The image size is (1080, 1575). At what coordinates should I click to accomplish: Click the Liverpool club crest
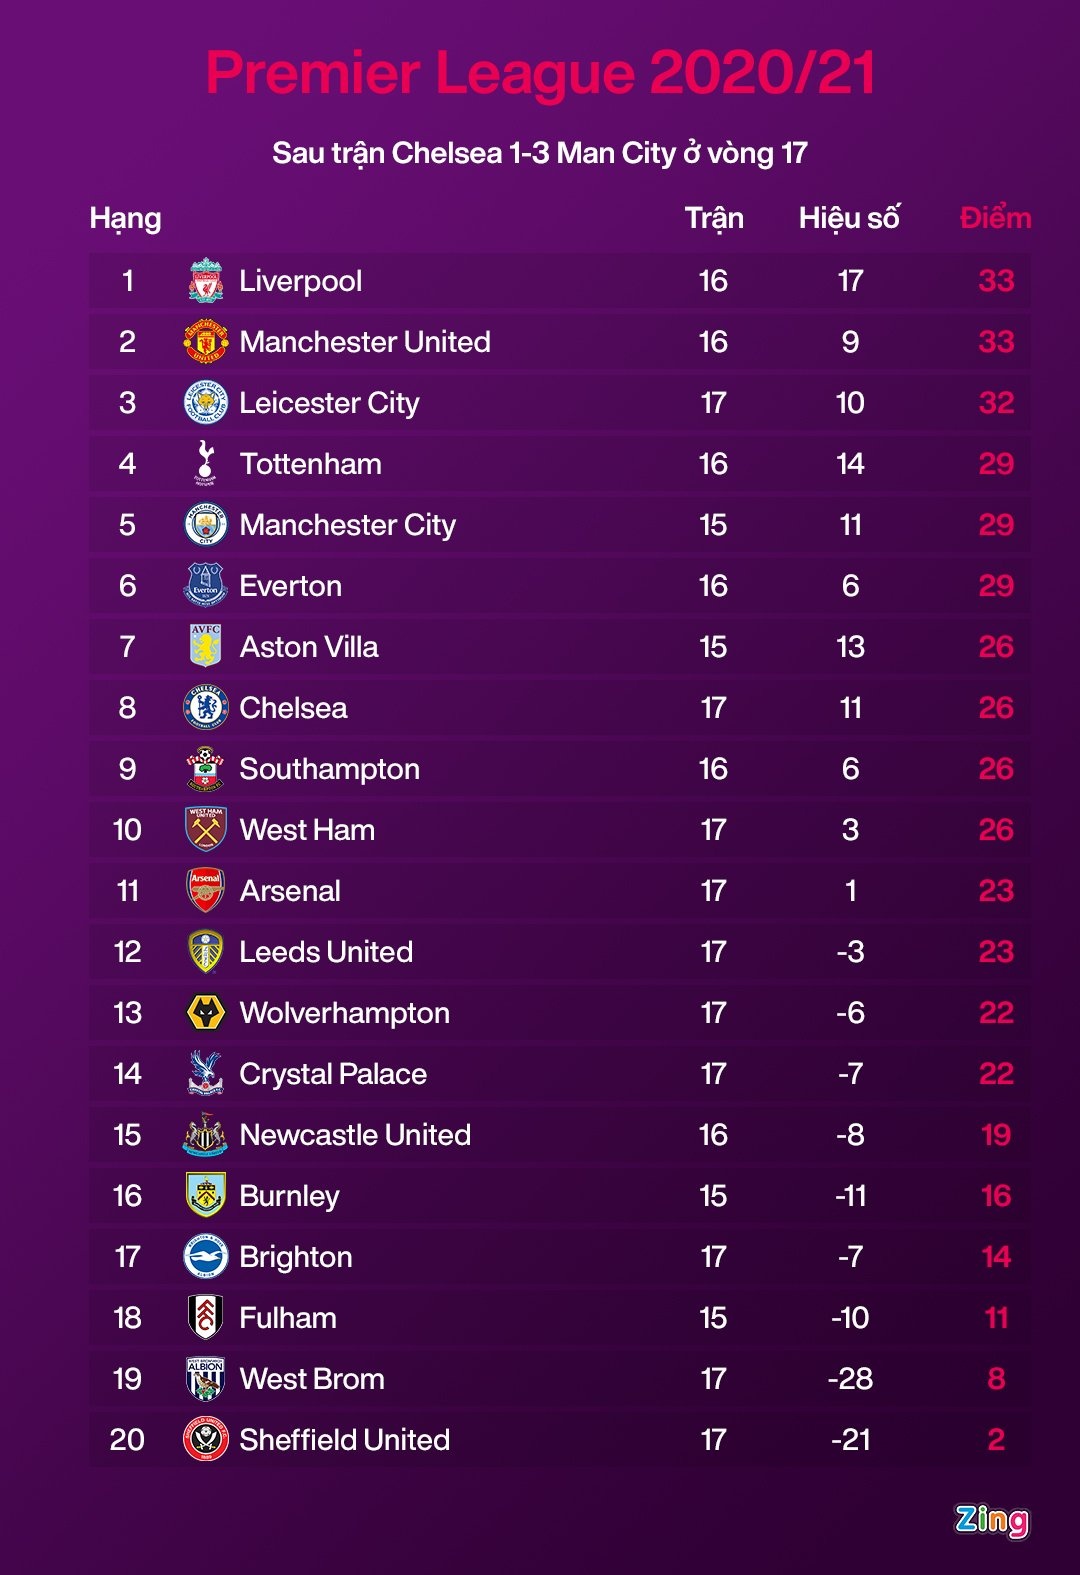point(206,281)
